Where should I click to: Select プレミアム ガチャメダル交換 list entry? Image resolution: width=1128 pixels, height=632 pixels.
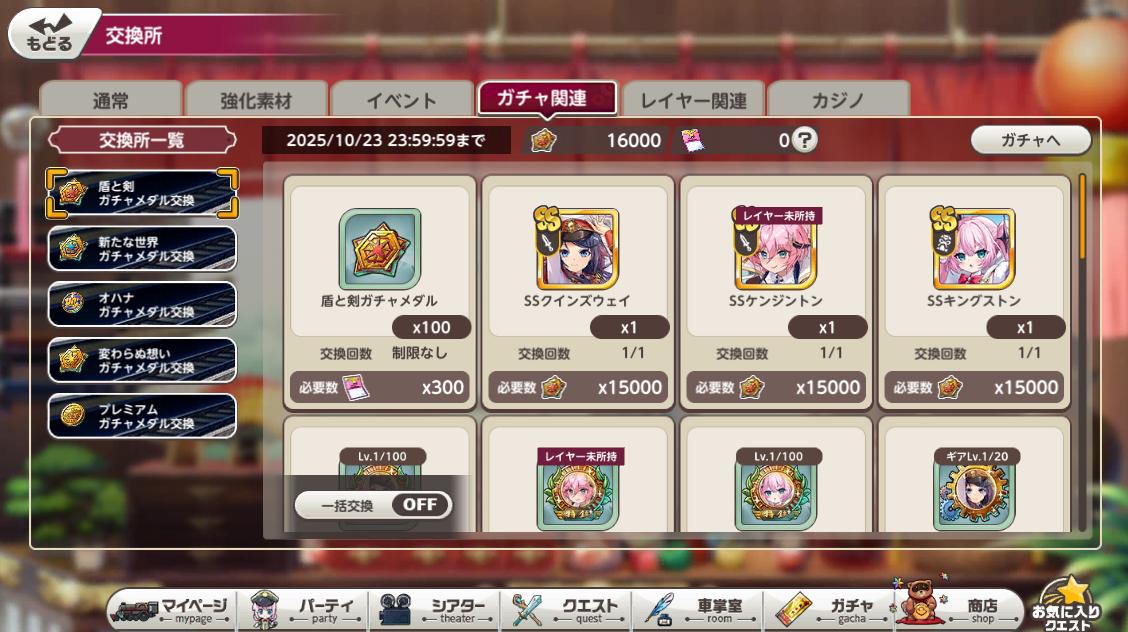coord(142,416)
